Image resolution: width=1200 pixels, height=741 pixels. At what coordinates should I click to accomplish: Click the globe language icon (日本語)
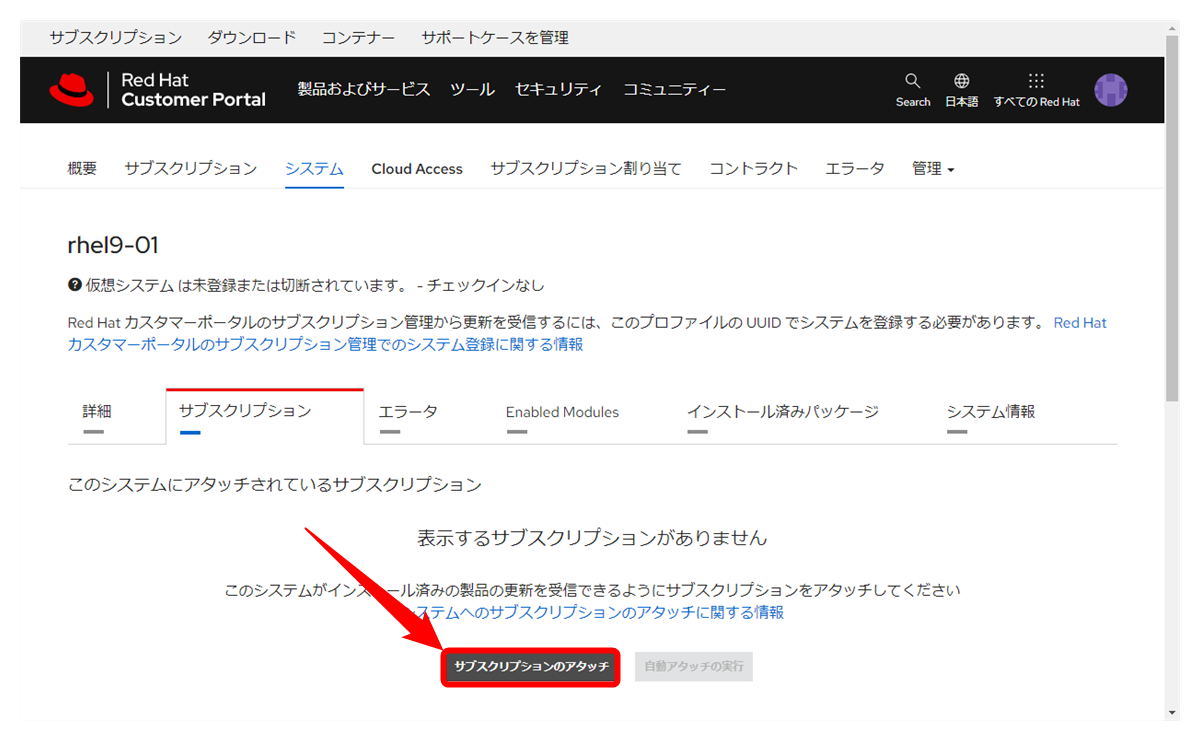pyautogui.click(x=961, y=82)
